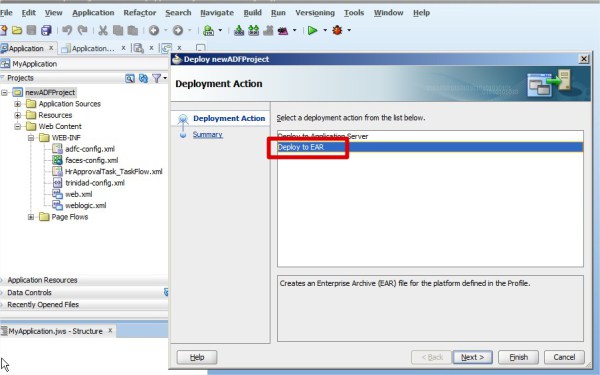
Task: Click the Forward navigation arrow icon
Action: pyautogui.click(x=178, y=30)
